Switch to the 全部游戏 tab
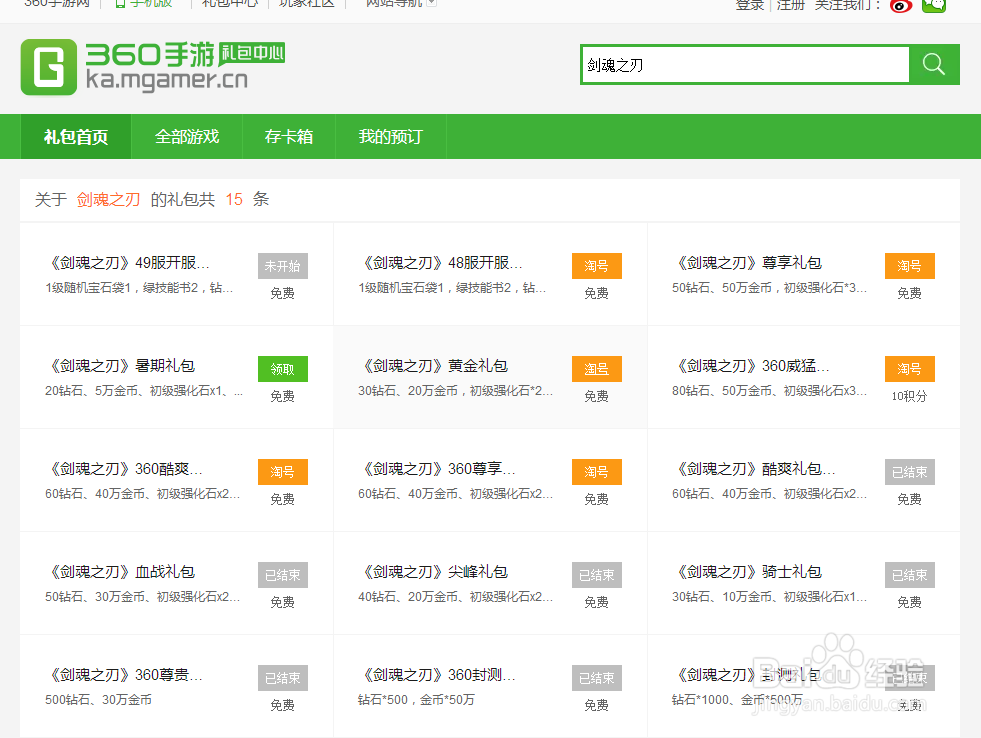Viewport: 981px width, 738px height. coord(186,136)
